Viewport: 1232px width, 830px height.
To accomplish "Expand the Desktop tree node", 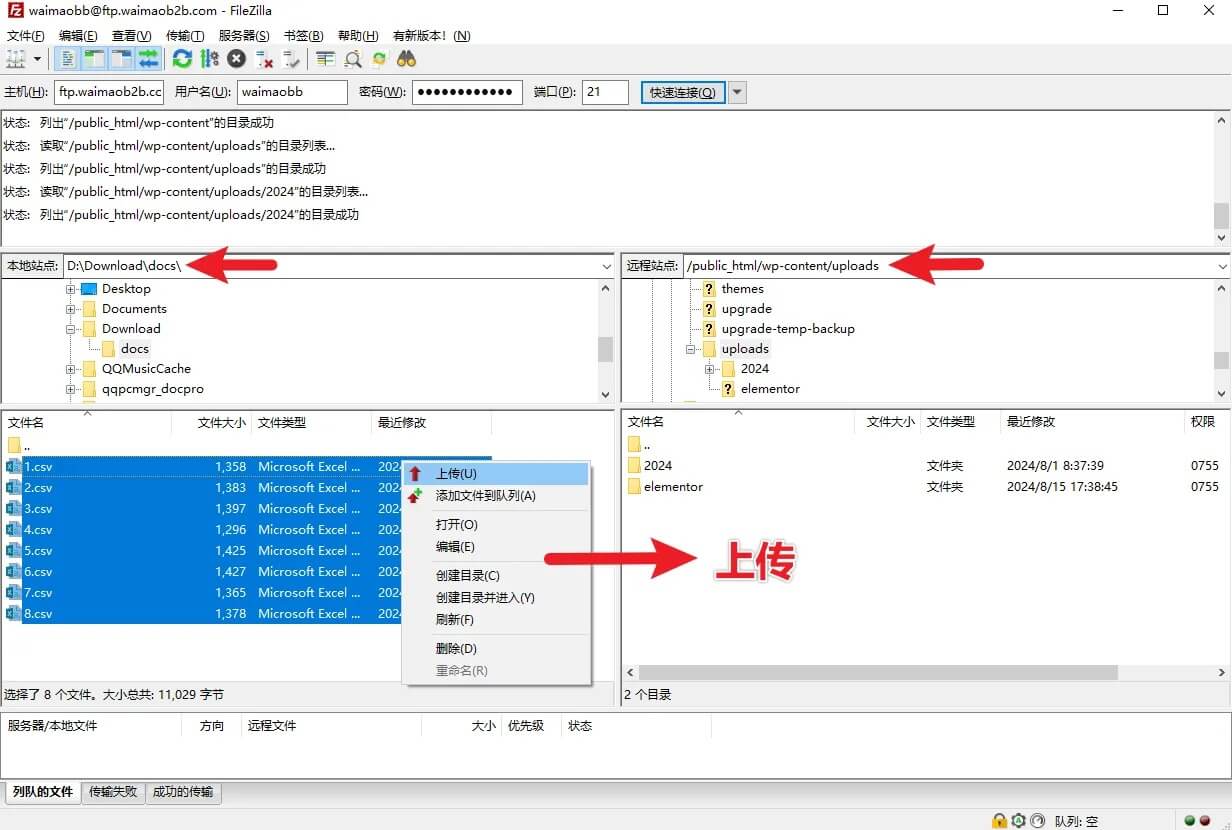I will 71,289.
